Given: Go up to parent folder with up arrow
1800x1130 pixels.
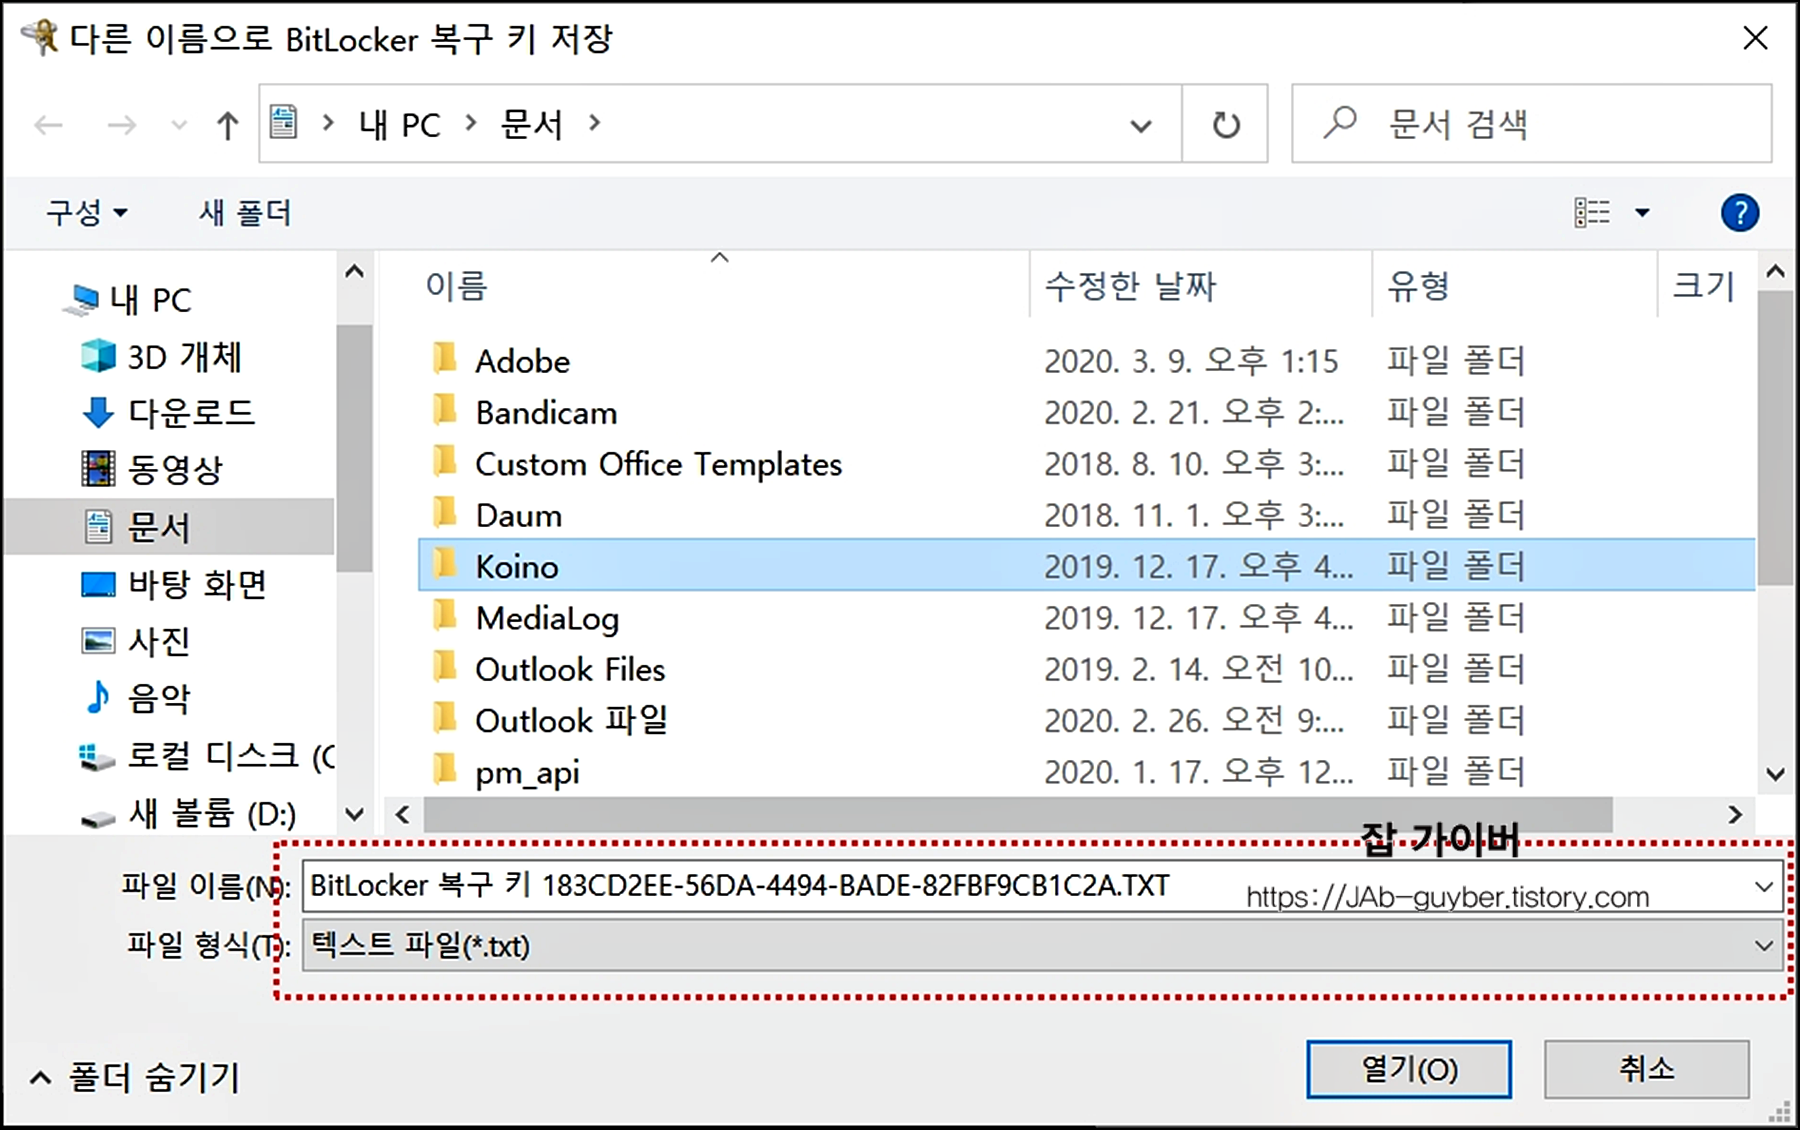Looking at the screenshot, I should click(228, 124).
